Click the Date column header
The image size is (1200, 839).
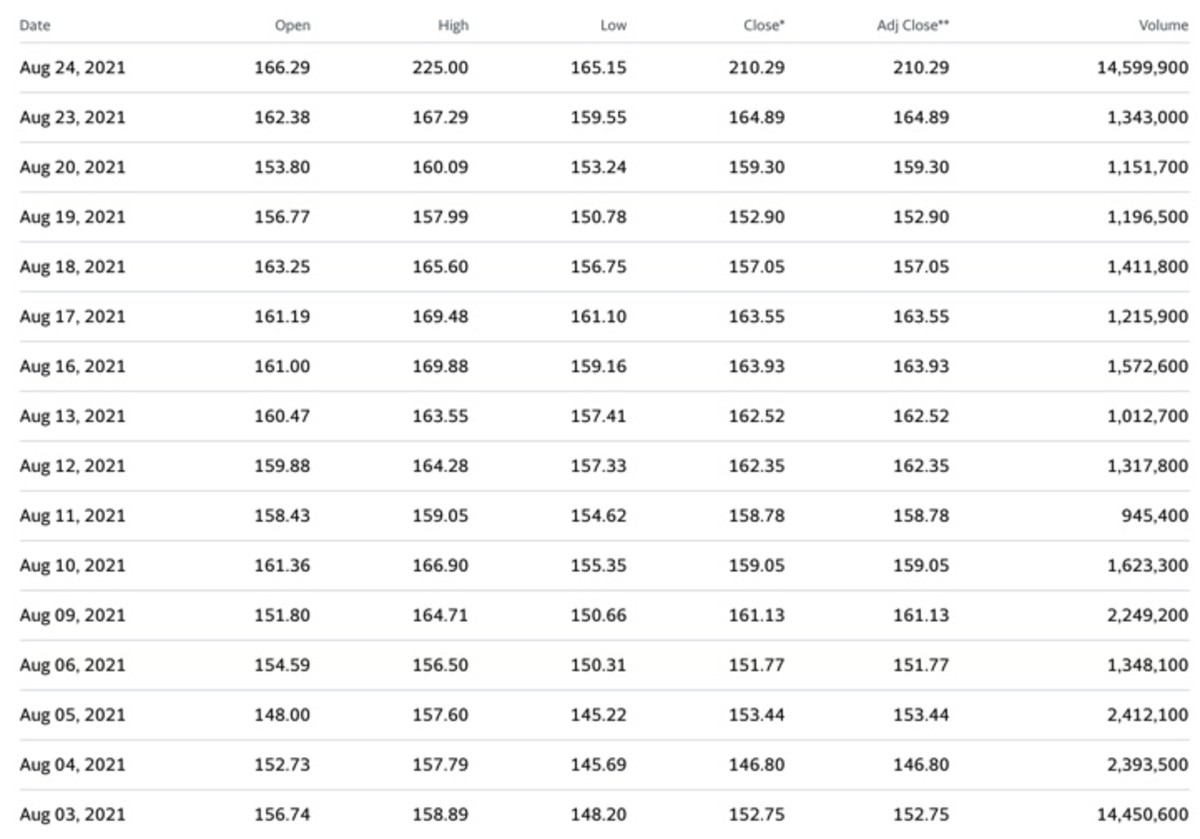click(33, 26)
